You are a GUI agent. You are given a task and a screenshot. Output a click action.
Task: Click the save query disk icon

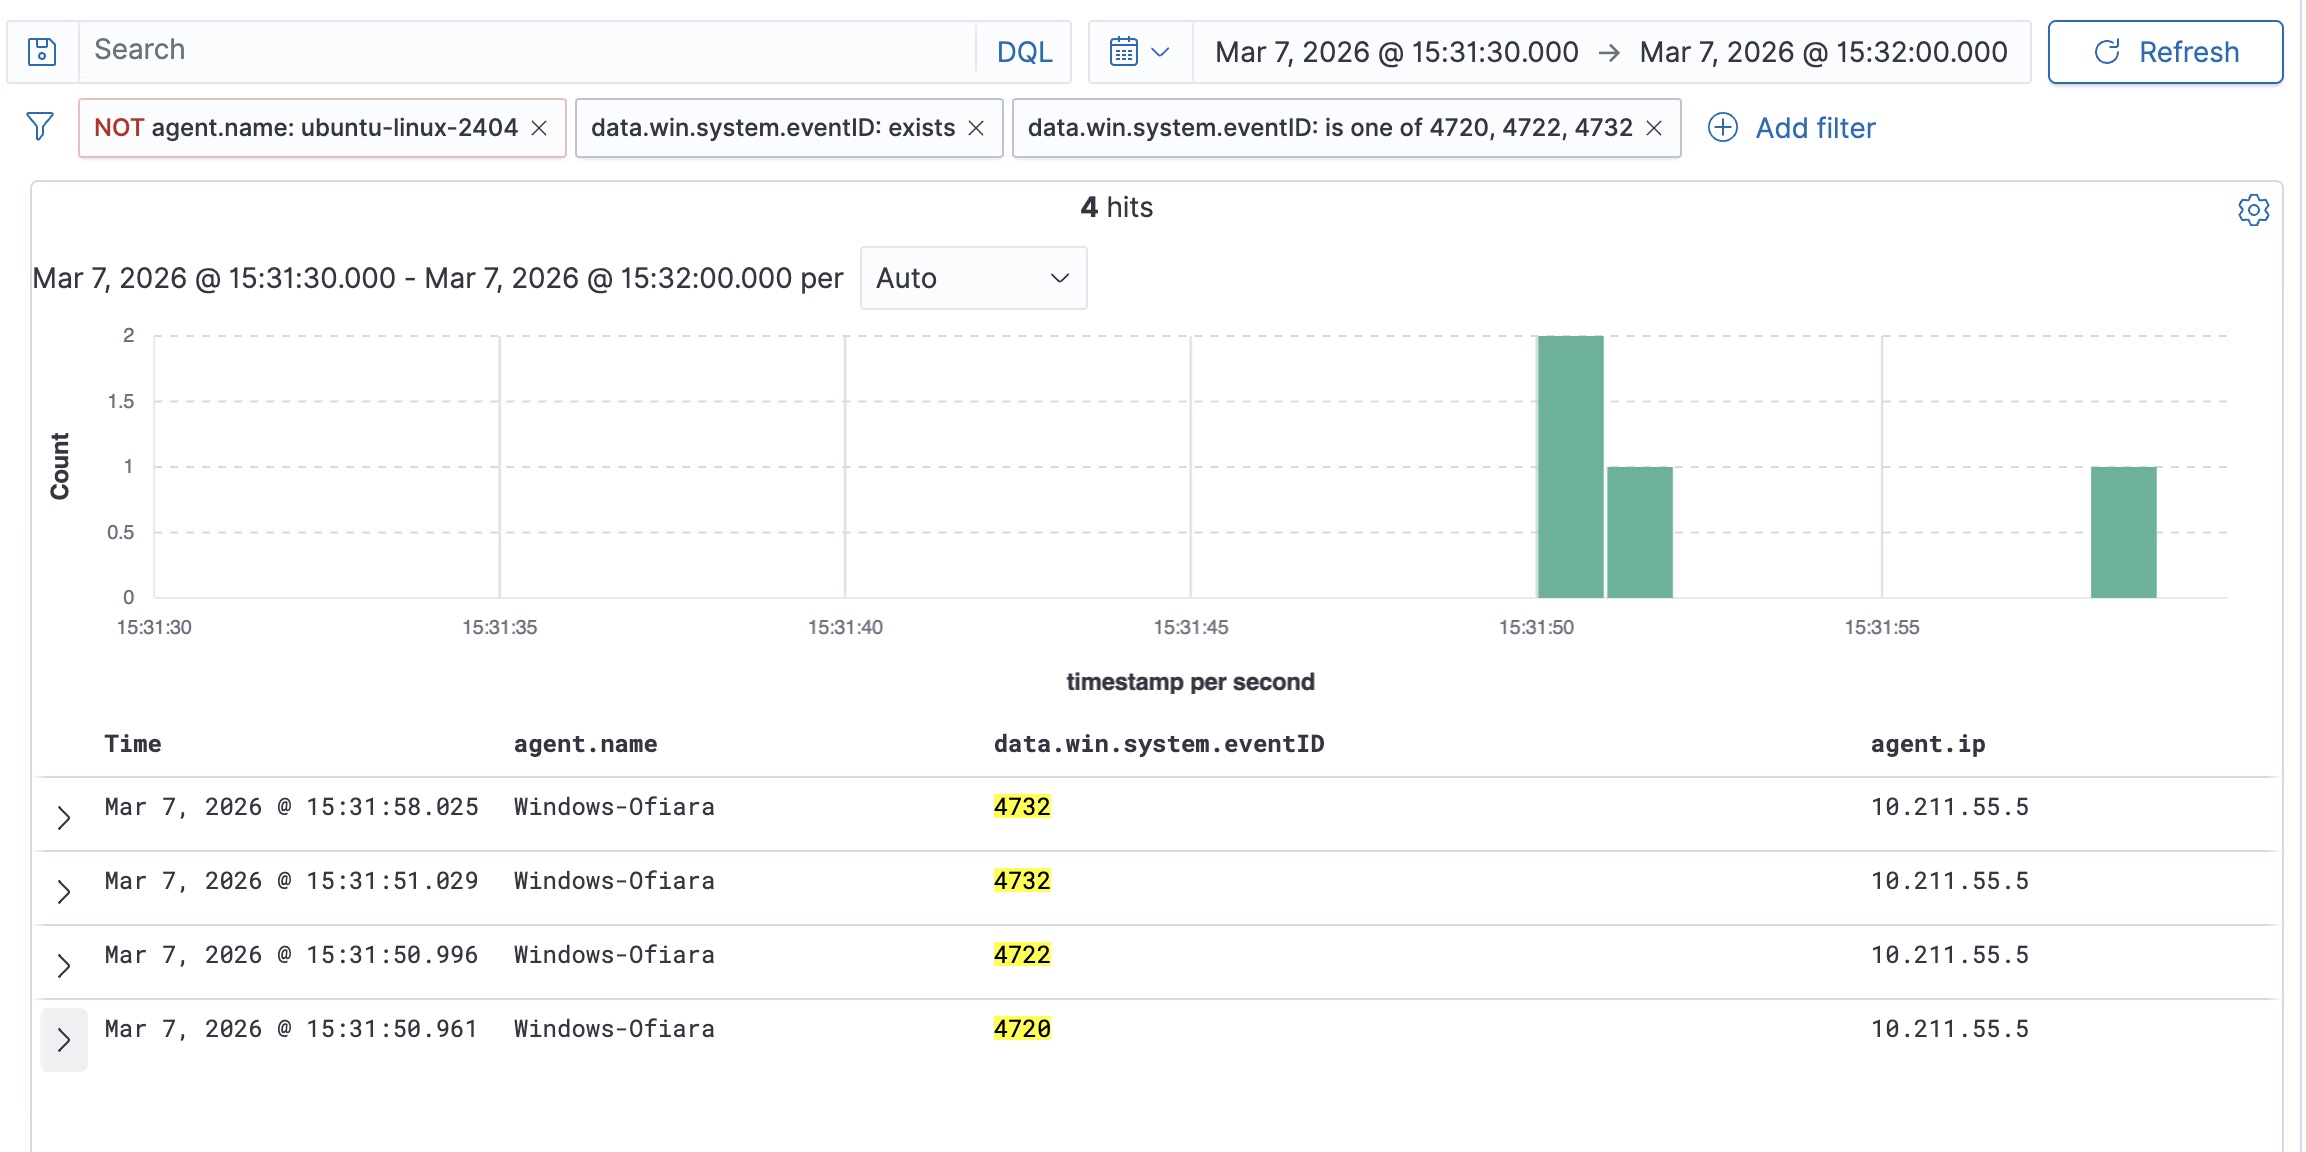tap(42, 51)
